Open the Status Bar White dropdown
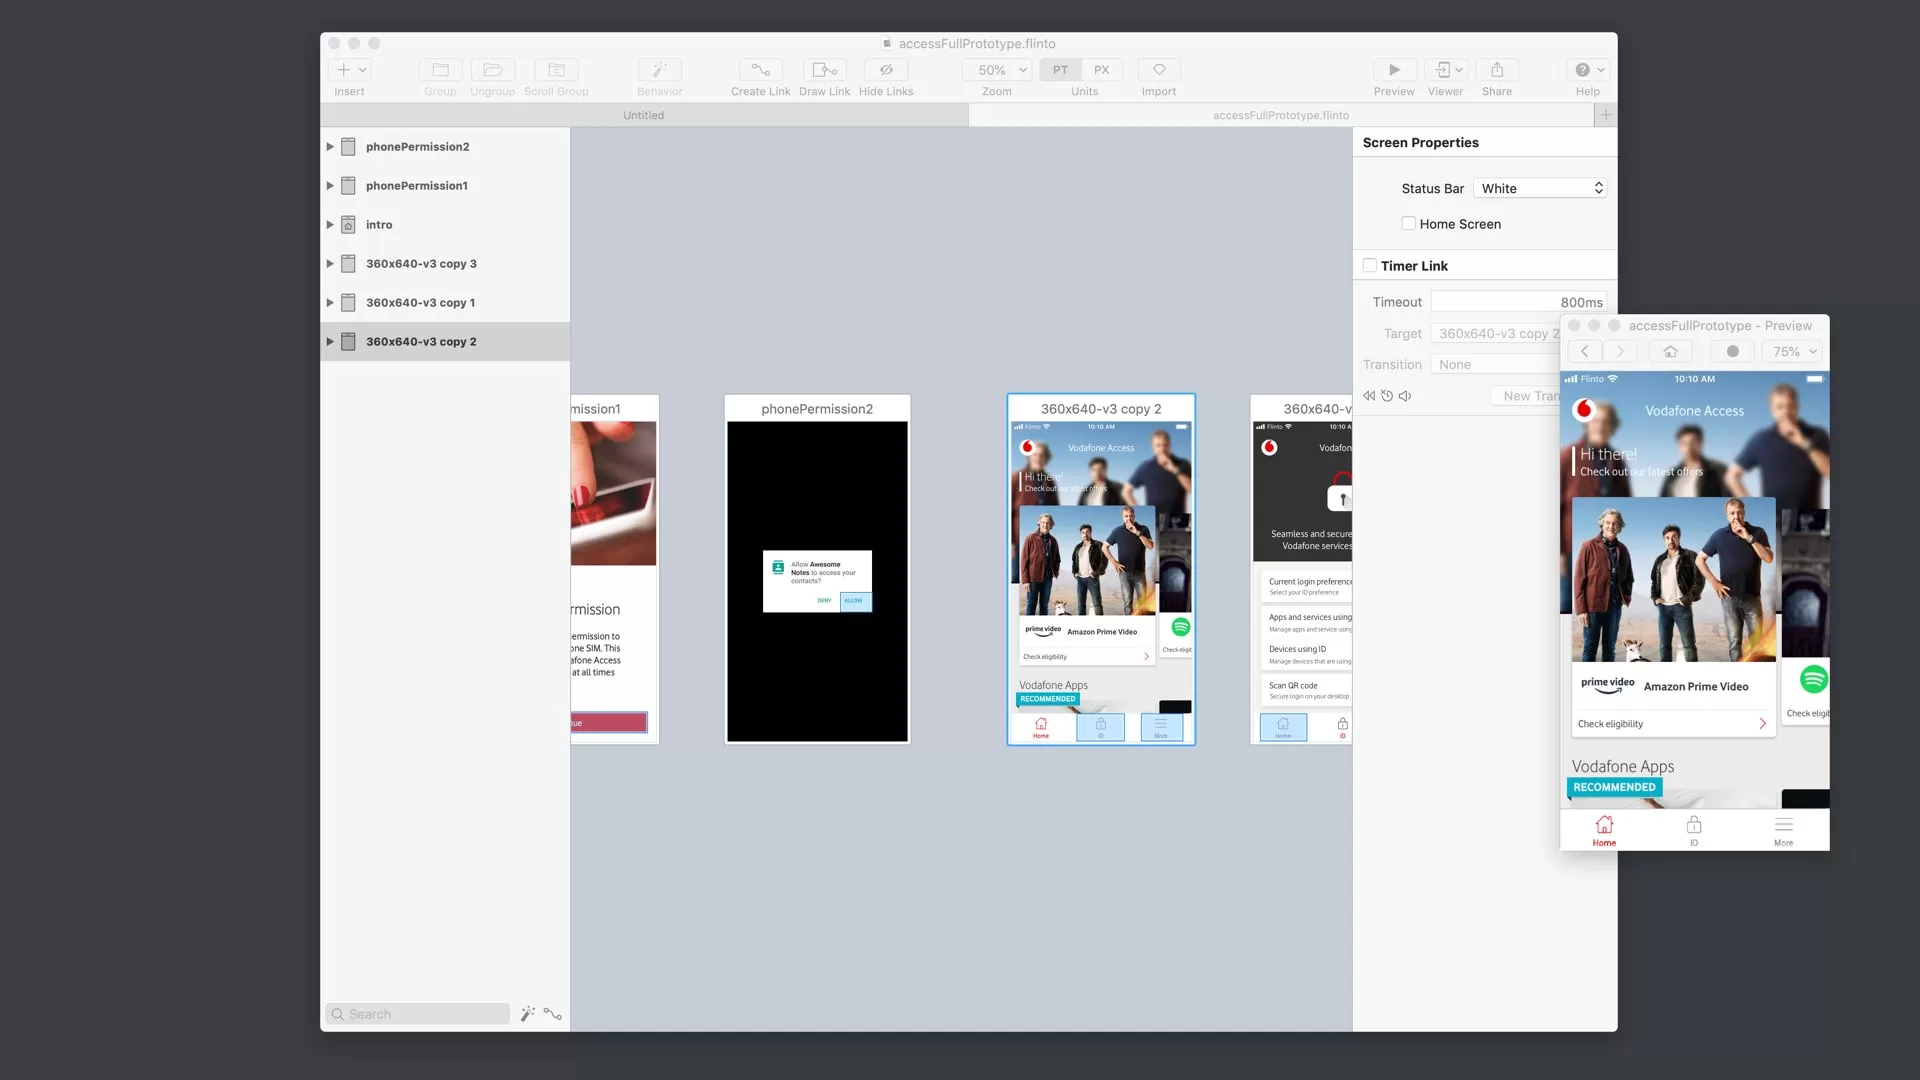 1540,189
